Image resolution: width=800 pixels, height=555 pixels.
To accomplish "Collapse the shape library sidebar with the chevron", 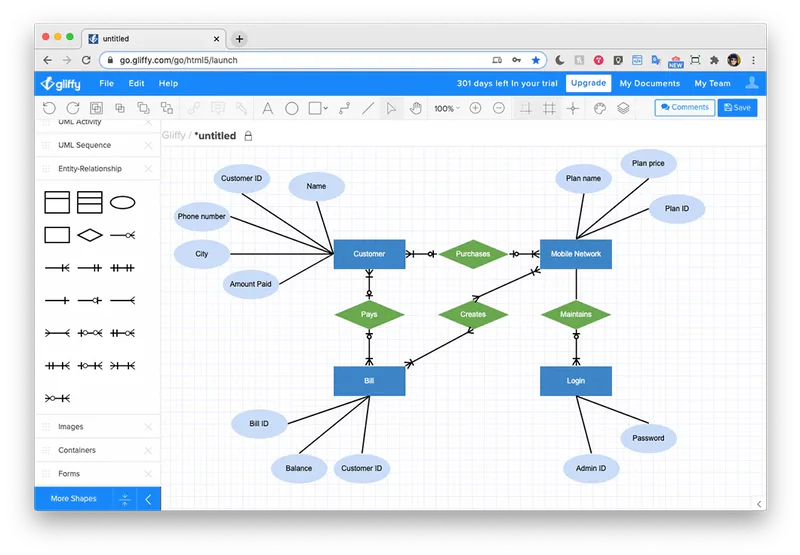I will [x=148, y=499].
